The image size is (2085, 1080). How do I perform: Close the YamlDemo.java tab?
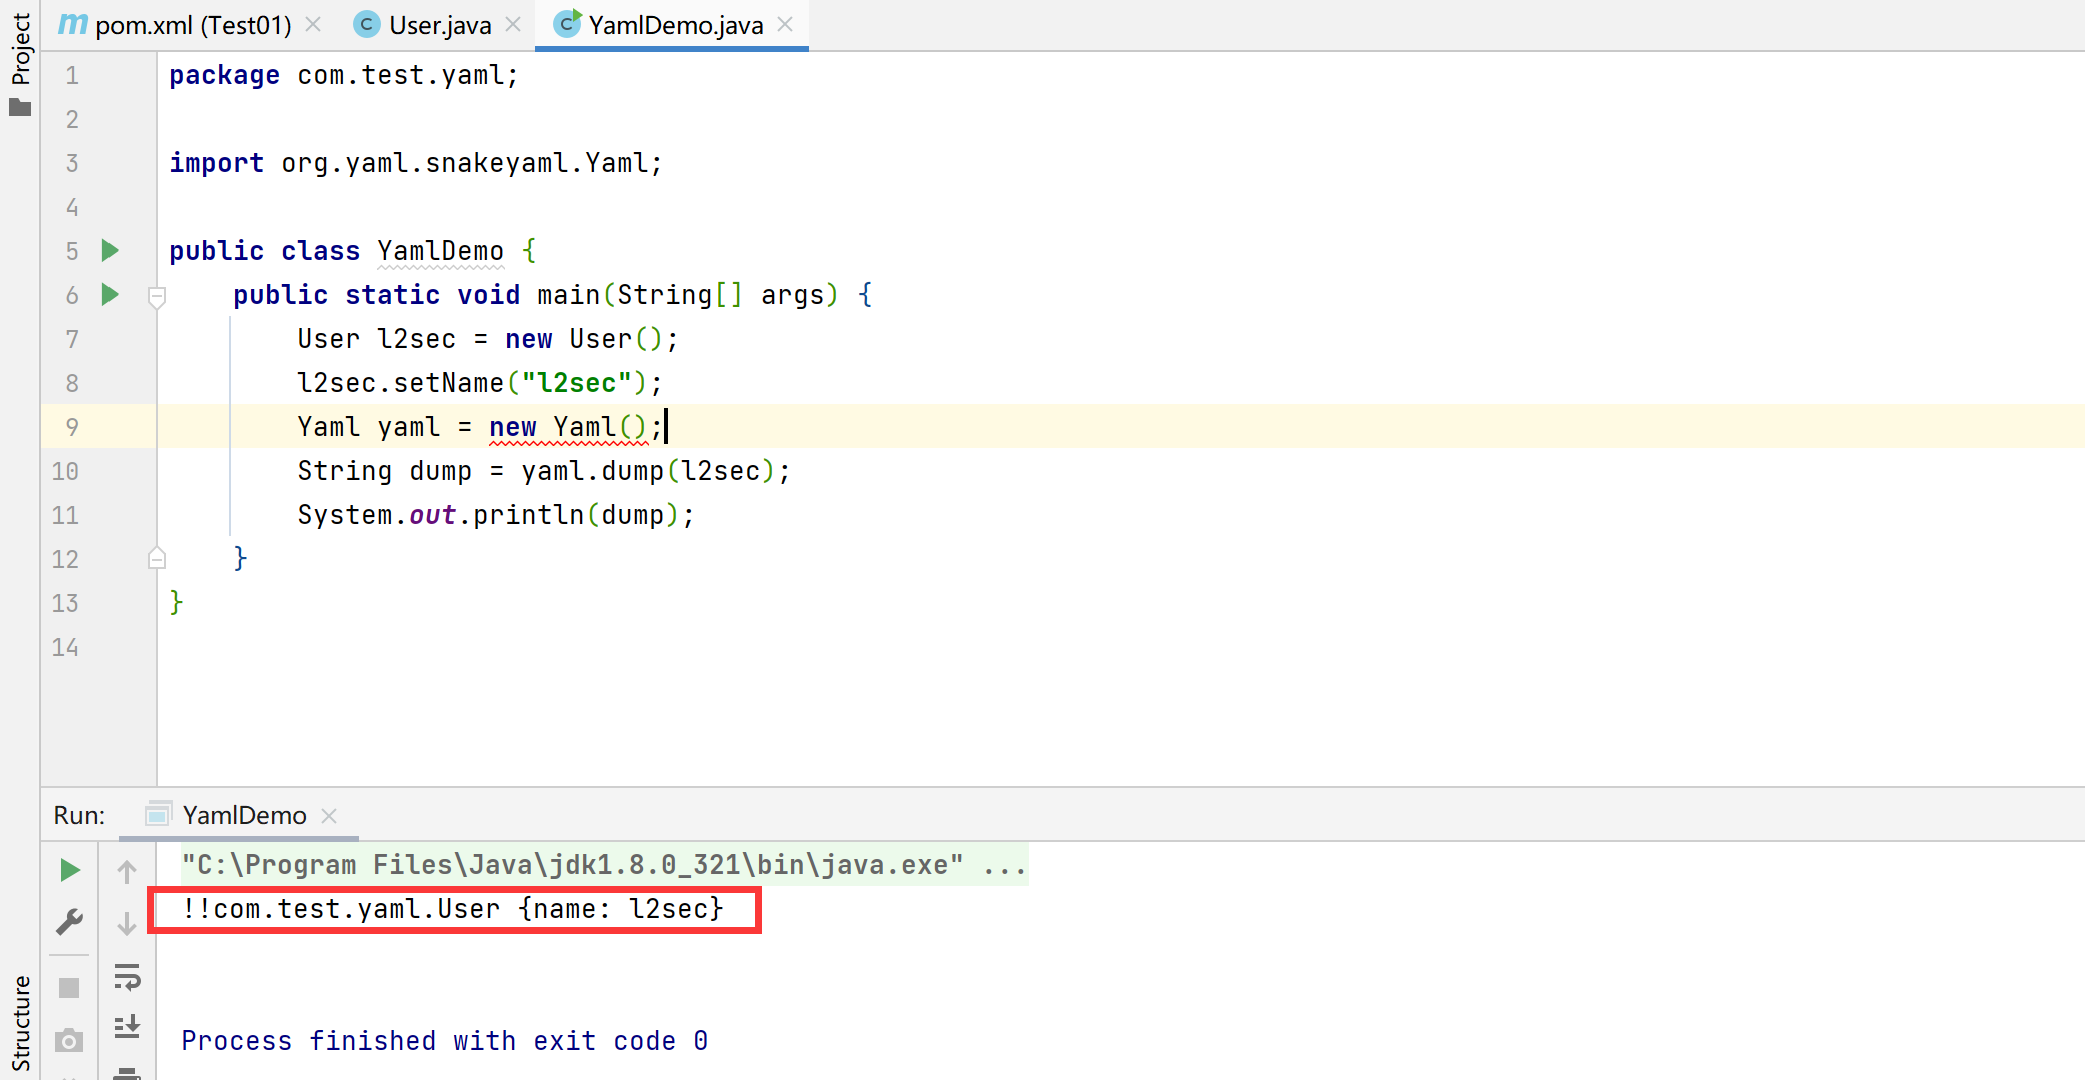[x=785, y=25]
